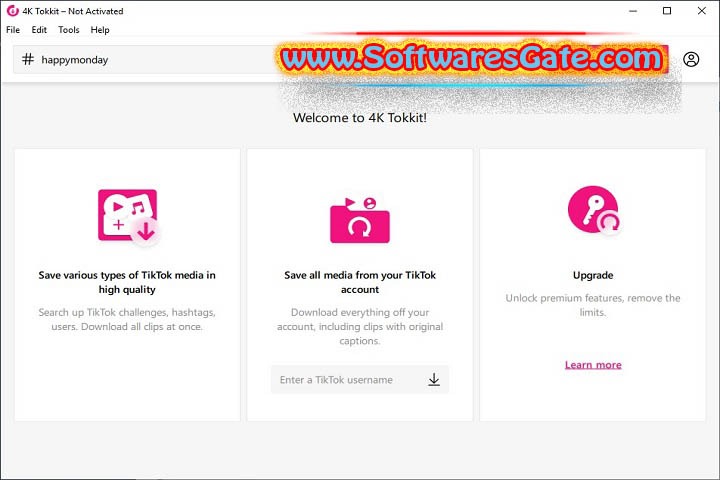This screenshot has width=720, height=480.
Task: Open the Edit menu
Action: click(x=39, y=30)
